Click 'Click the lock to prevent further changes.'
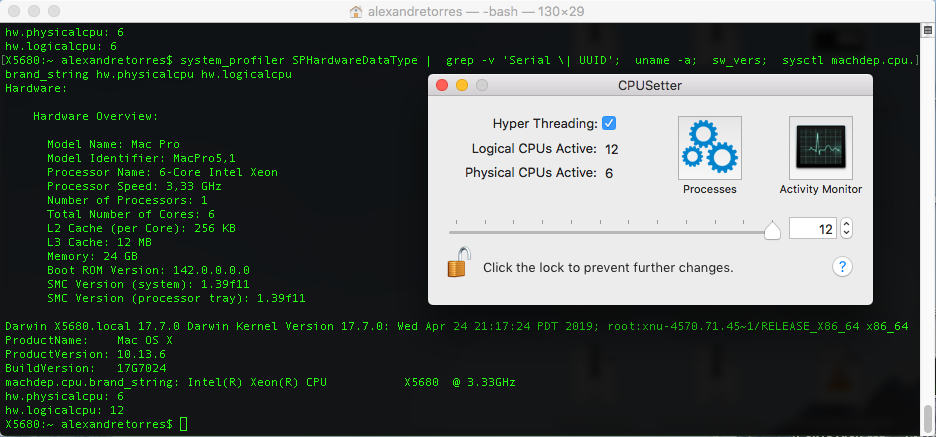Screen dimensions: 936x437 pos(608,267)
